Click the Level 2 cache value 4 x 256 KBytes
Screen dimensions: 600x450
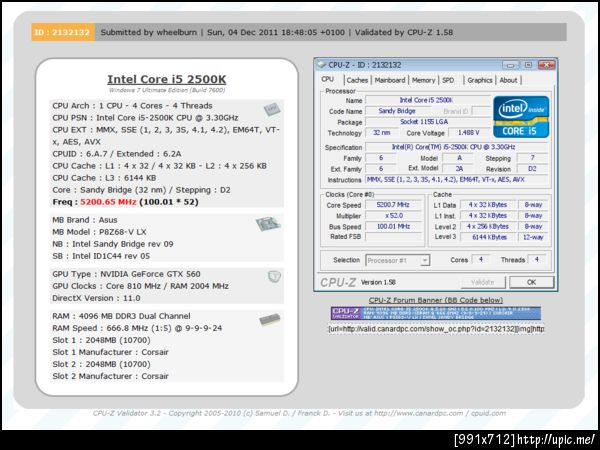489,227
